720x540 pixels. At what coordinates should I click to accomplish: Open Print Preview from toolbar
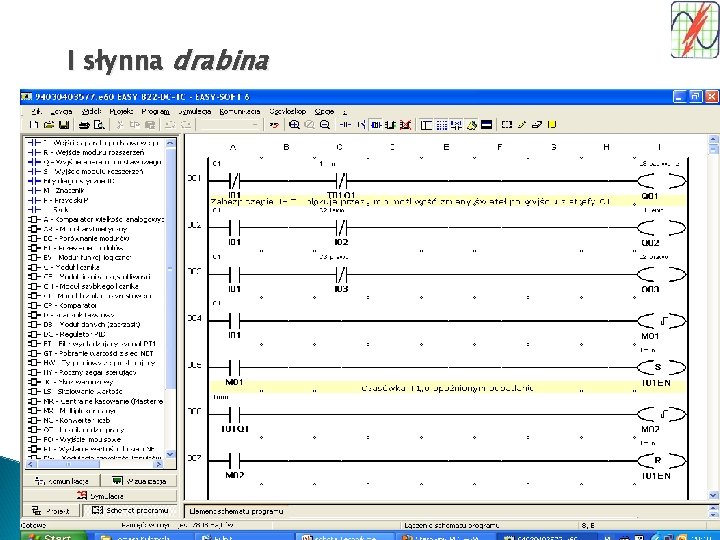click(x=99, y=124)
